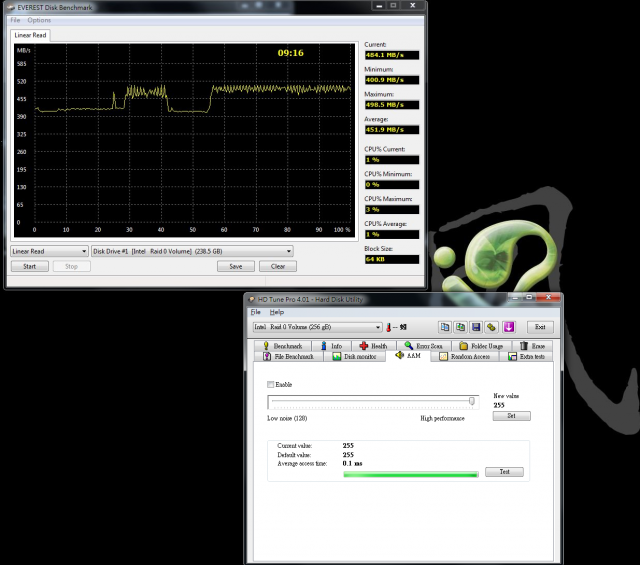640x565 pixels.
Task: Click the Current value 255 entry
Action: [348, 445]
